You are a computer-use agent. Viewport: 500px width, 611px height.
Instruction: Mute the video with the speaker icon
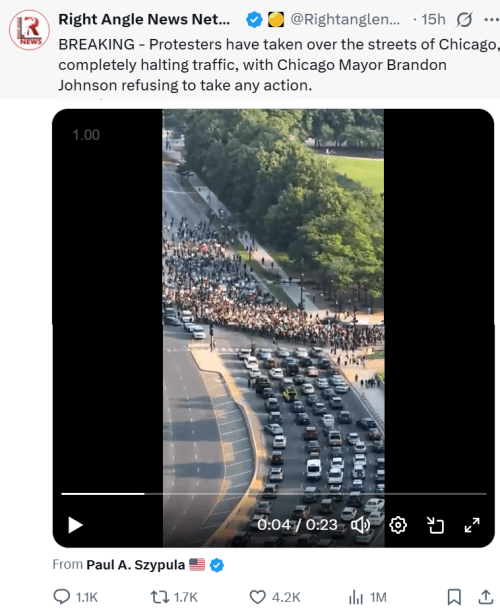(x=360, y=525)
